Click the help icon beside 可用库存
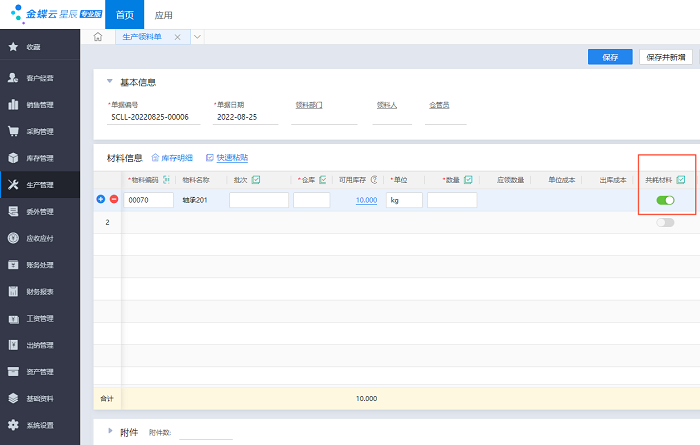Viewport: 700px width, 445px height. [x=373, y=180]
